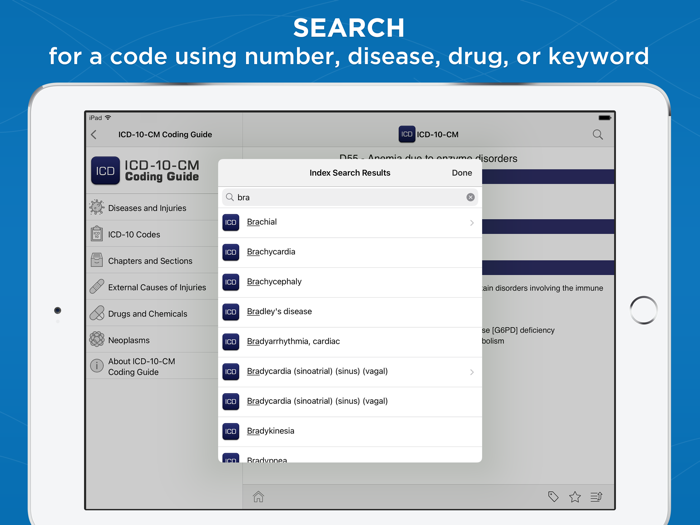Image resolution: width=700 pixels, height=525 pixels.
Task: Tap the ICD-10-CM Coding Guide logo
Action: point(146,171)
